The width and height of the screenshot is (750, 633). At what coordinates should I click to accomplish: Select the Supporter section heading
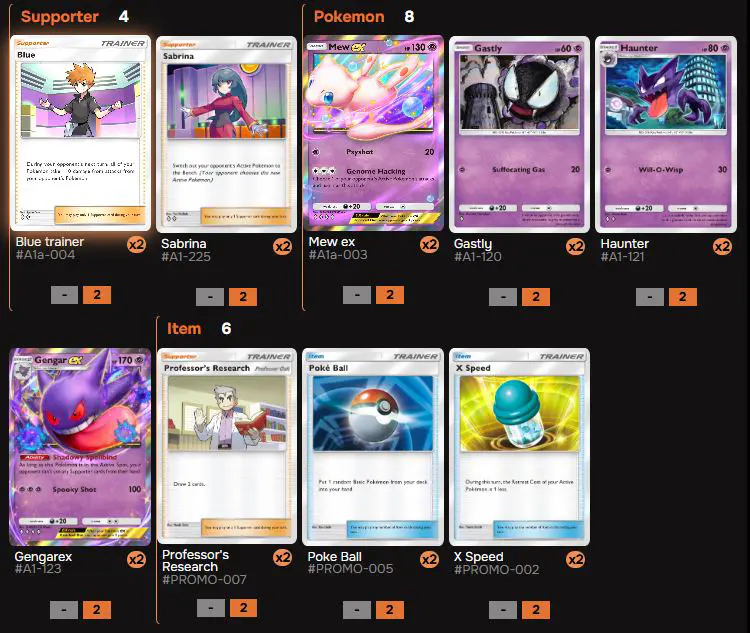point(60,17)
